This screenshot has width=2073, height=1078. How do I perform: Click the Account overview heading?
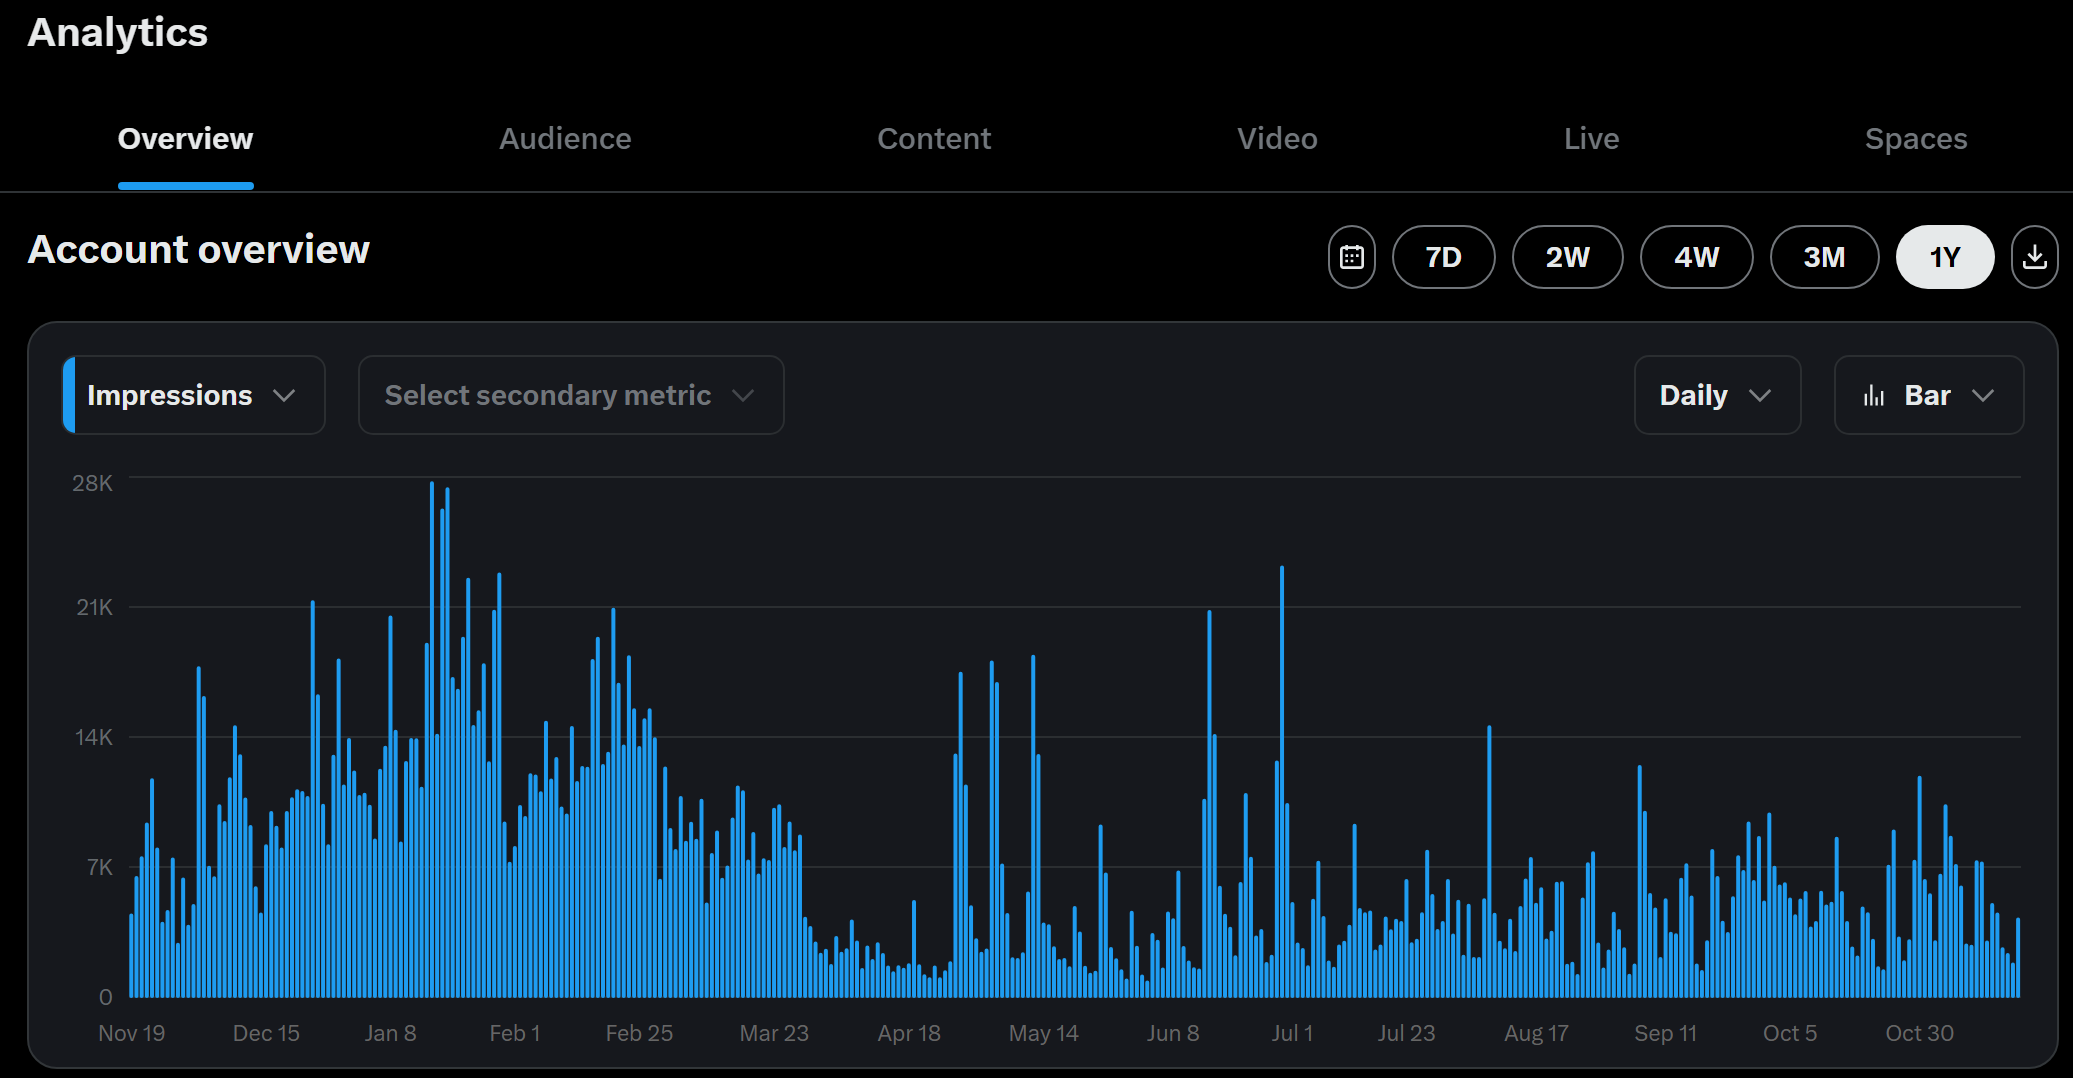click(199, 249)
